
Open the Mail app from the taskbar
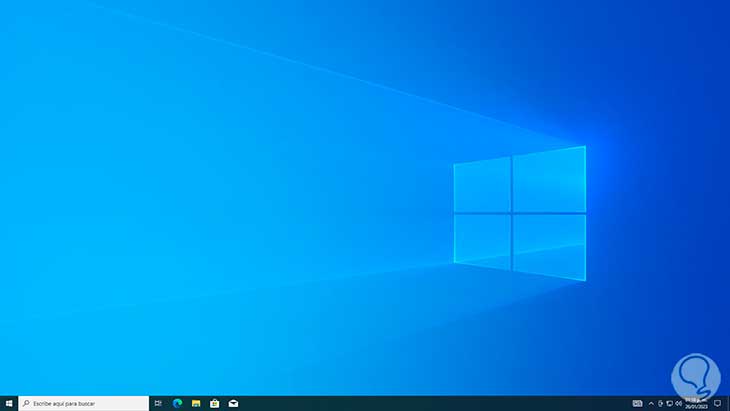pyautogui.click(x=233, y=403)
